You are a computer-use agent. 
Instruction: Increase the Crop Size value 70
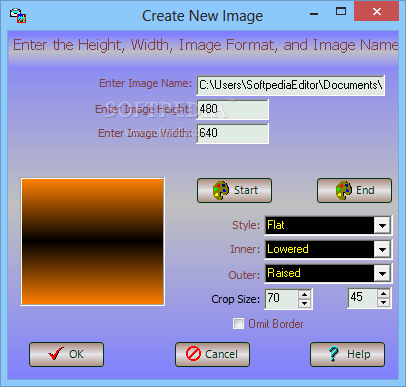pyautogui.click(x=304, y=294)
